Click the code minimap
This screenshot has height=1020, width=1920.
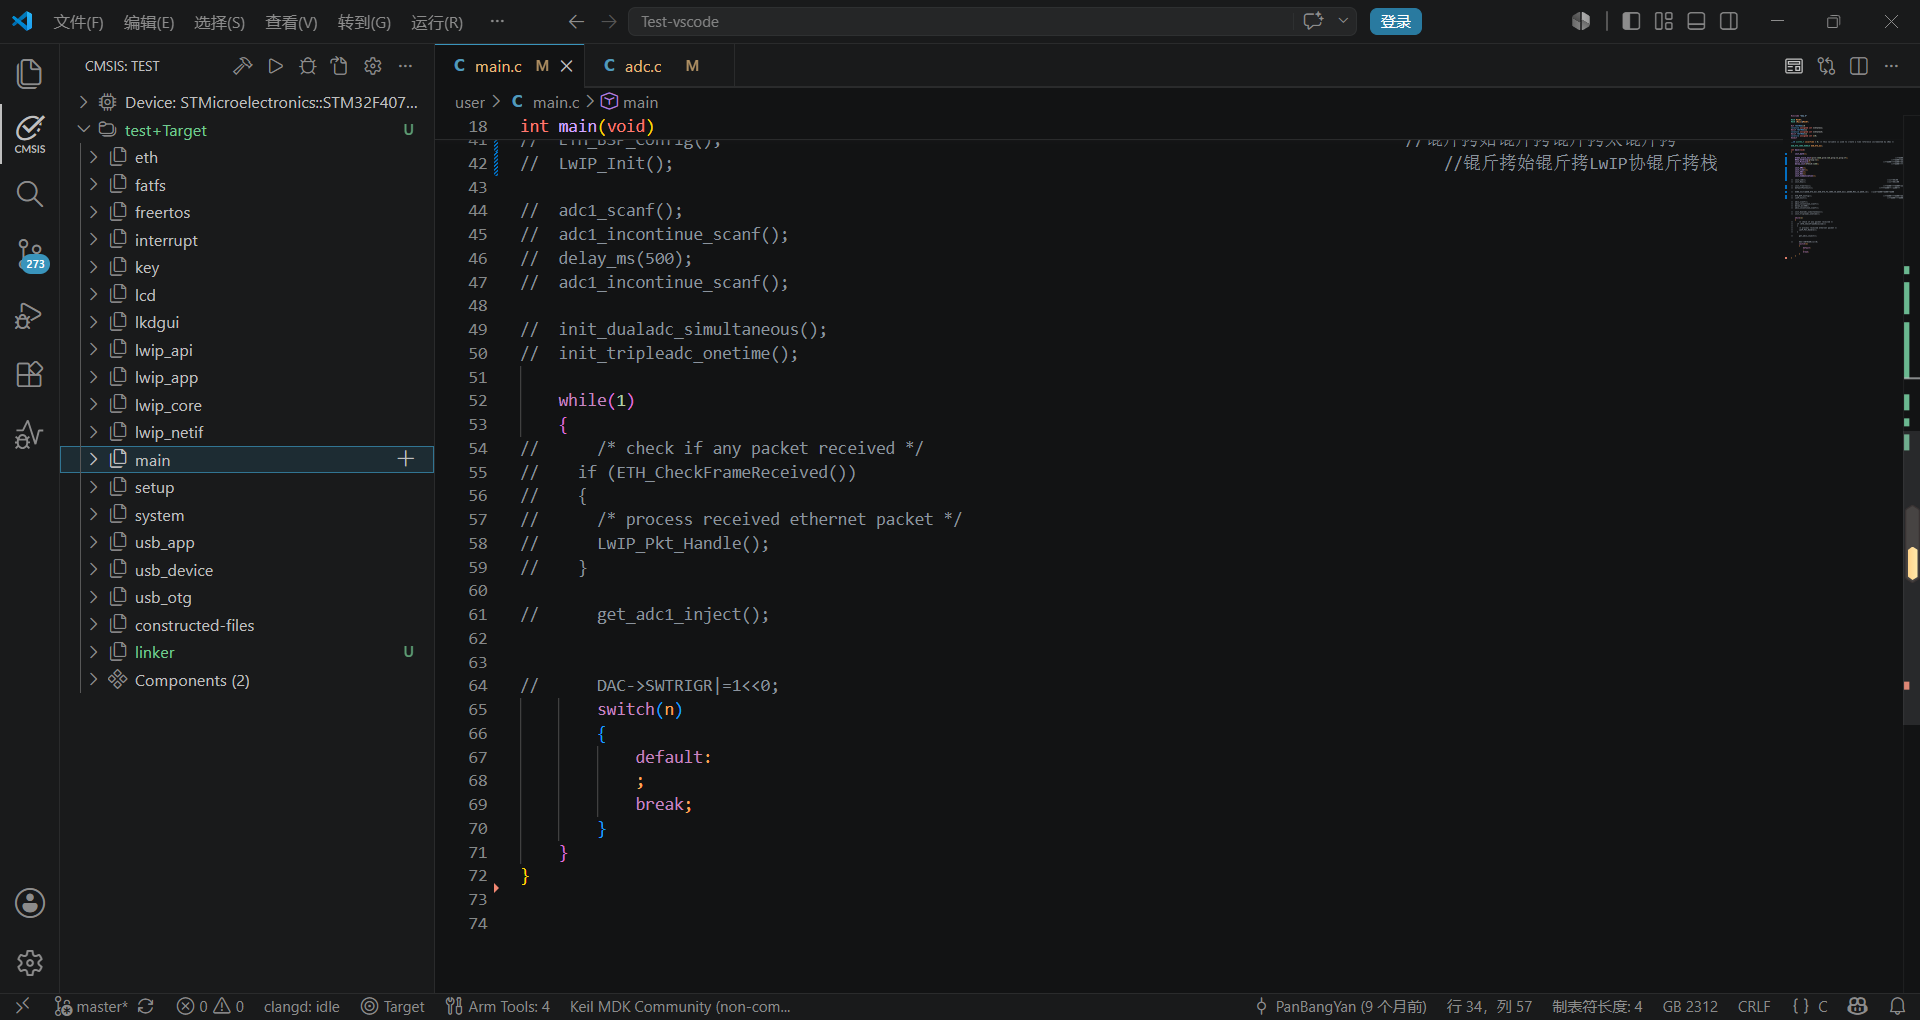1842,188
